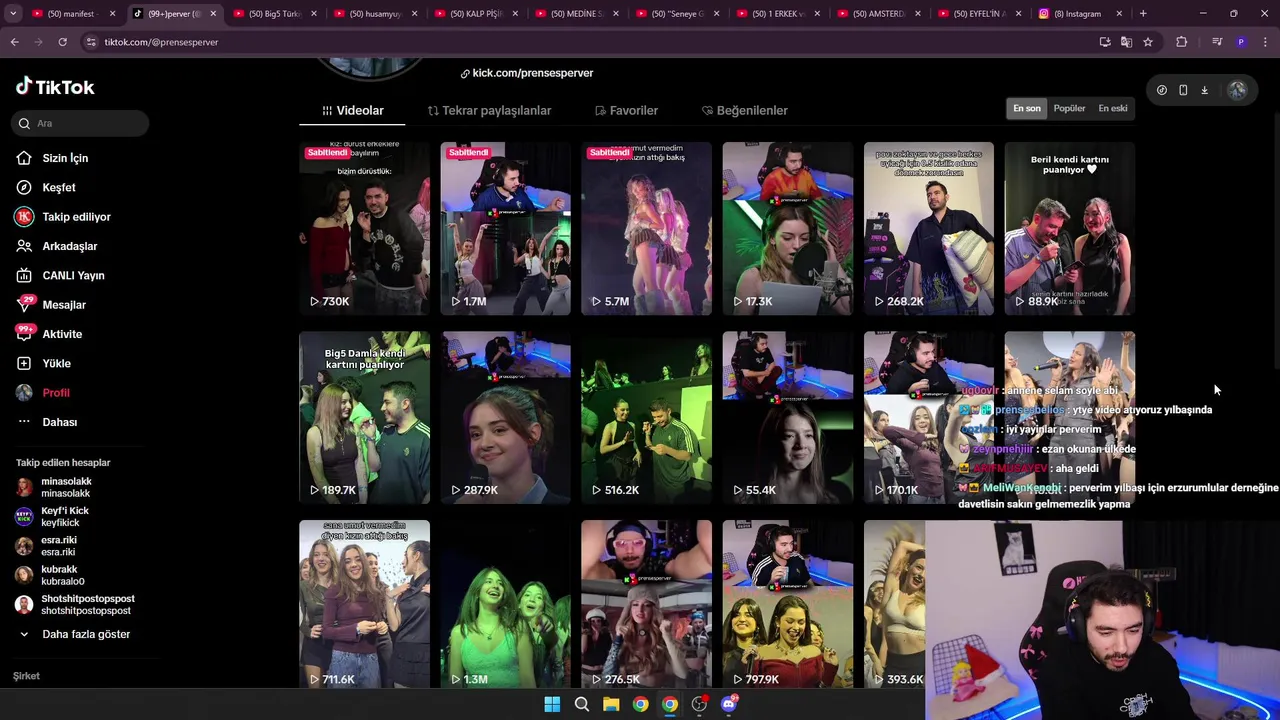Viewport: 1280px width, 720px height.
Task: Switch to Beğenilenler tab
Action: pos(745,110)
